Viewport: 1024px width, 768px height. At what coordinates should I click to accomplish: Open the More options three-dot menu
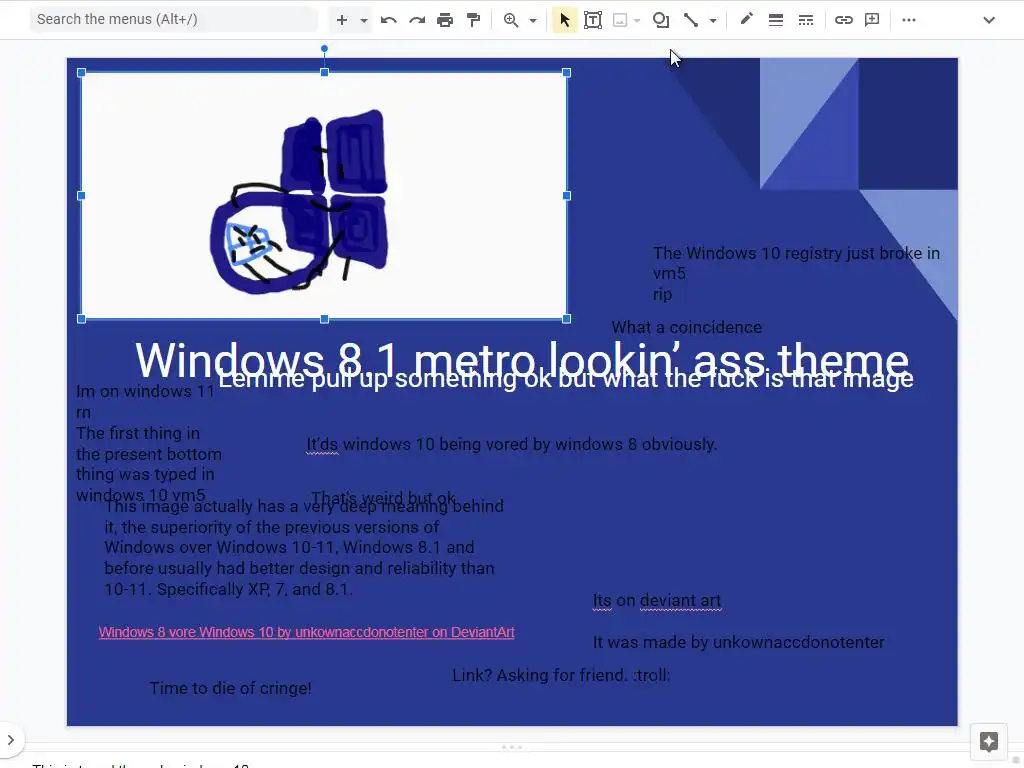pyautogui.click(x=908, y=20)
